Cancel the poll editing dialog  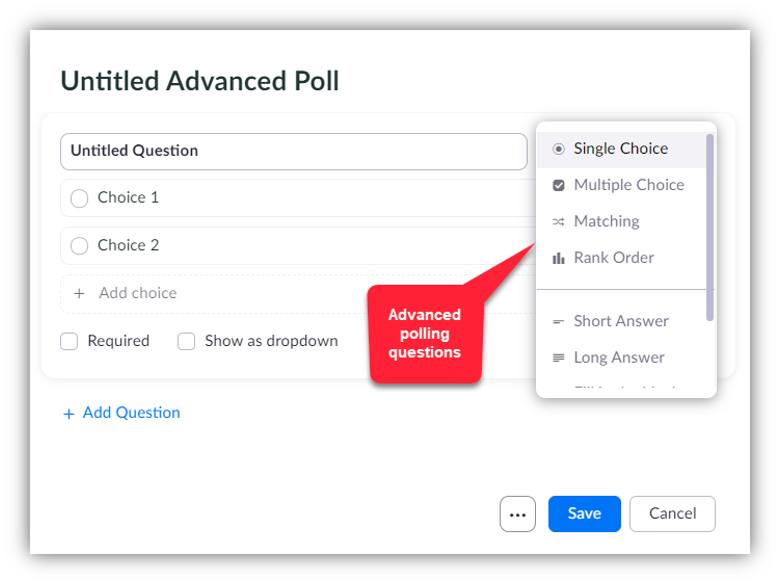(x=672, y=514)
